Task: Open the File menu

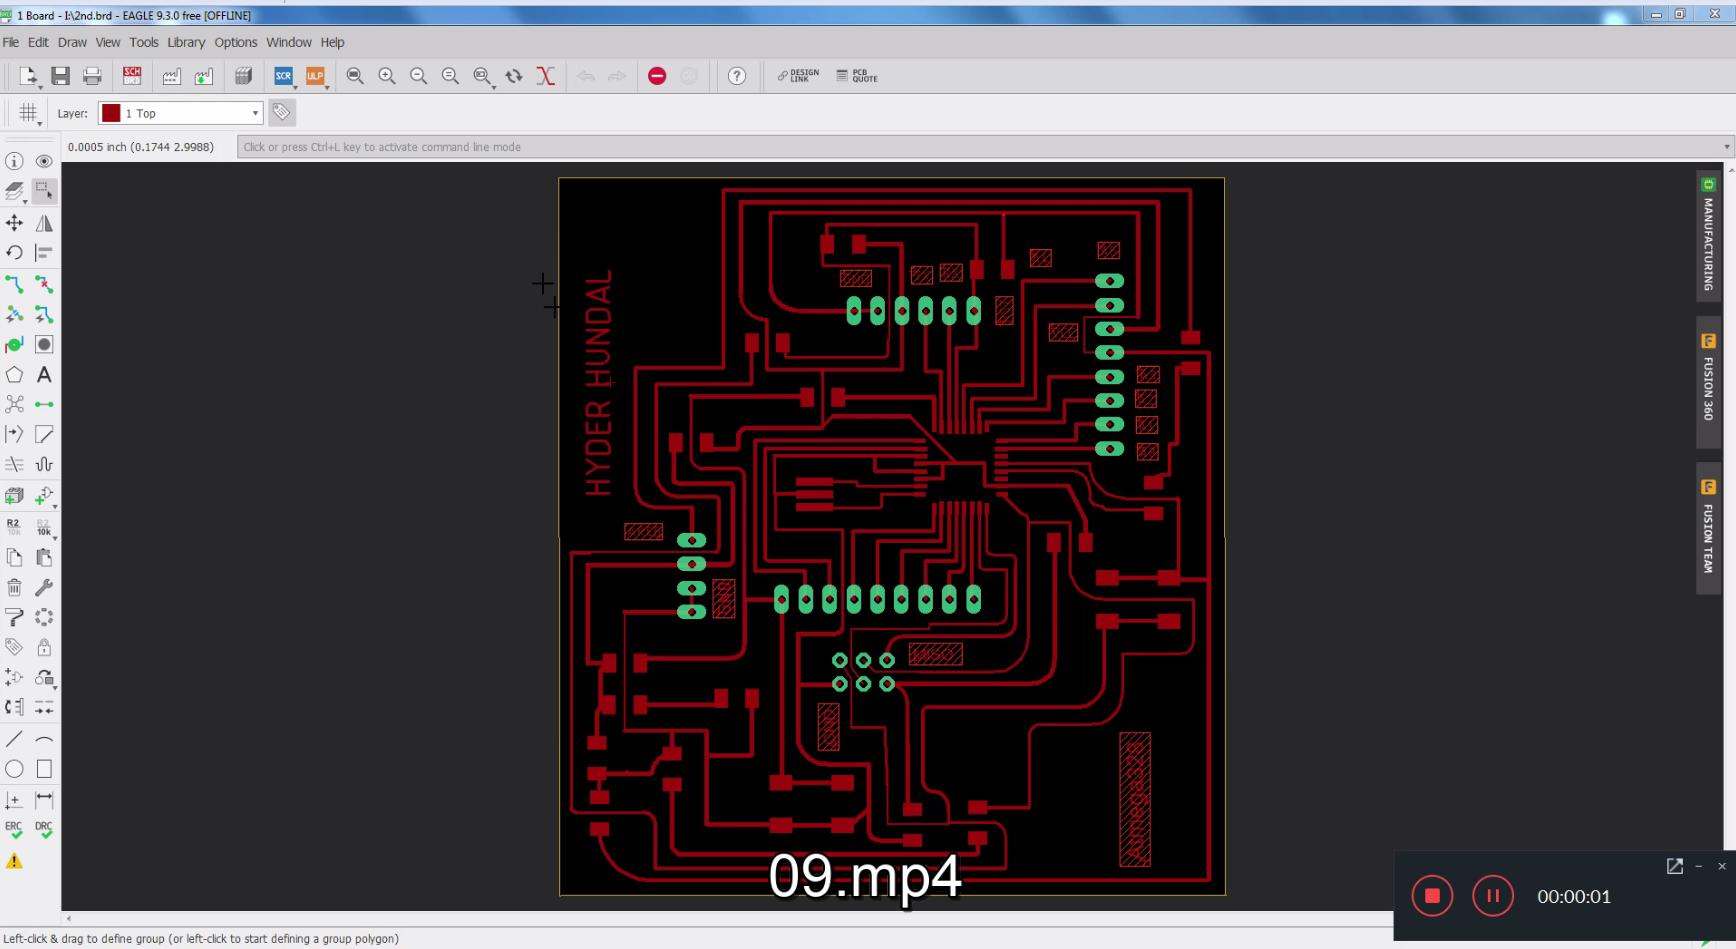Action: click(x=11, y=42)
